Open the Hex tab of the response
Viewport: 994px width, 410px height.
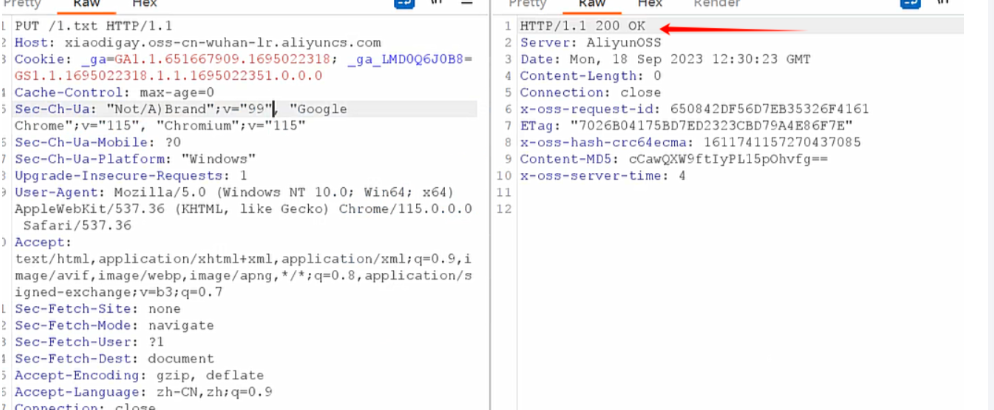point(651,4)
